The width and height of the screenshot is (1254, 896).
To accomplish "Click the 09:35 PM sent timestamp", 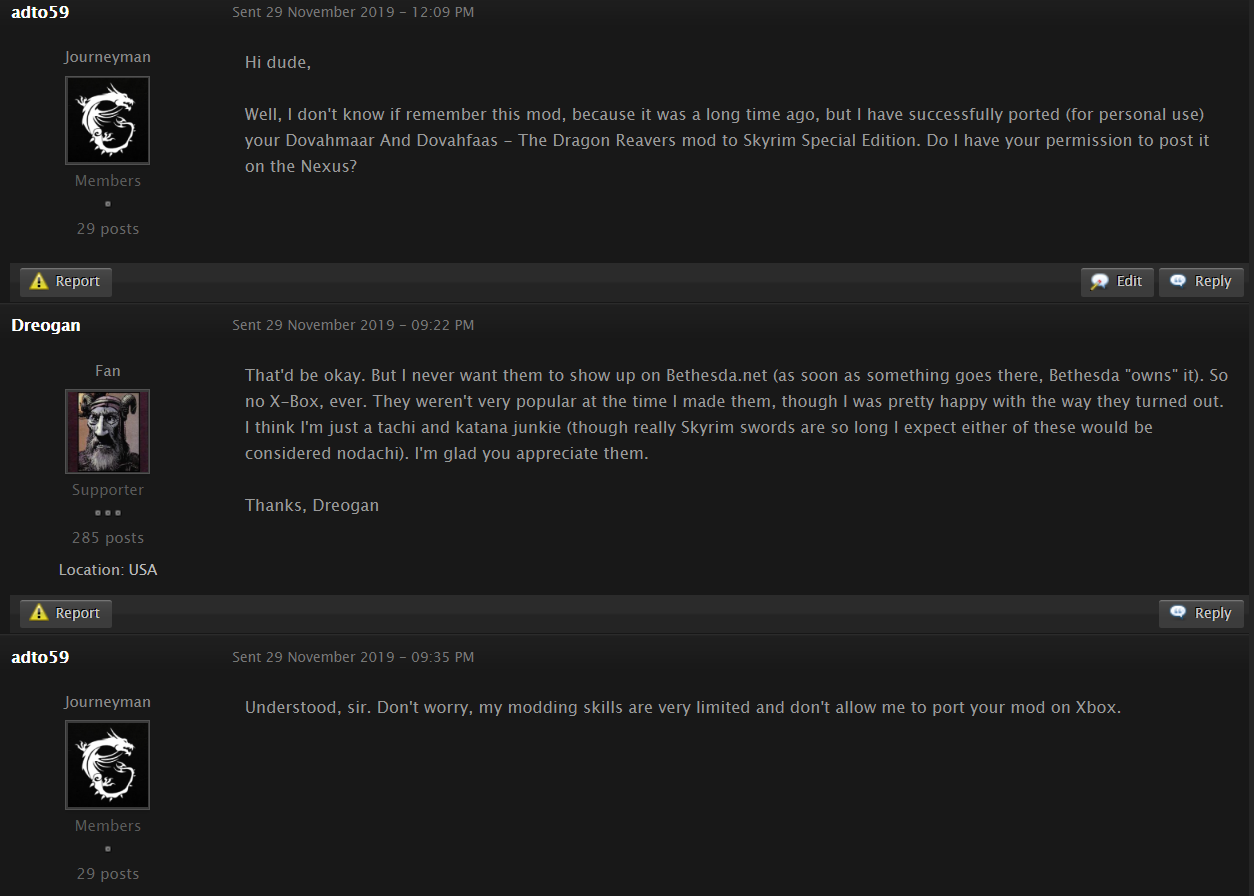I will point(353,657).
